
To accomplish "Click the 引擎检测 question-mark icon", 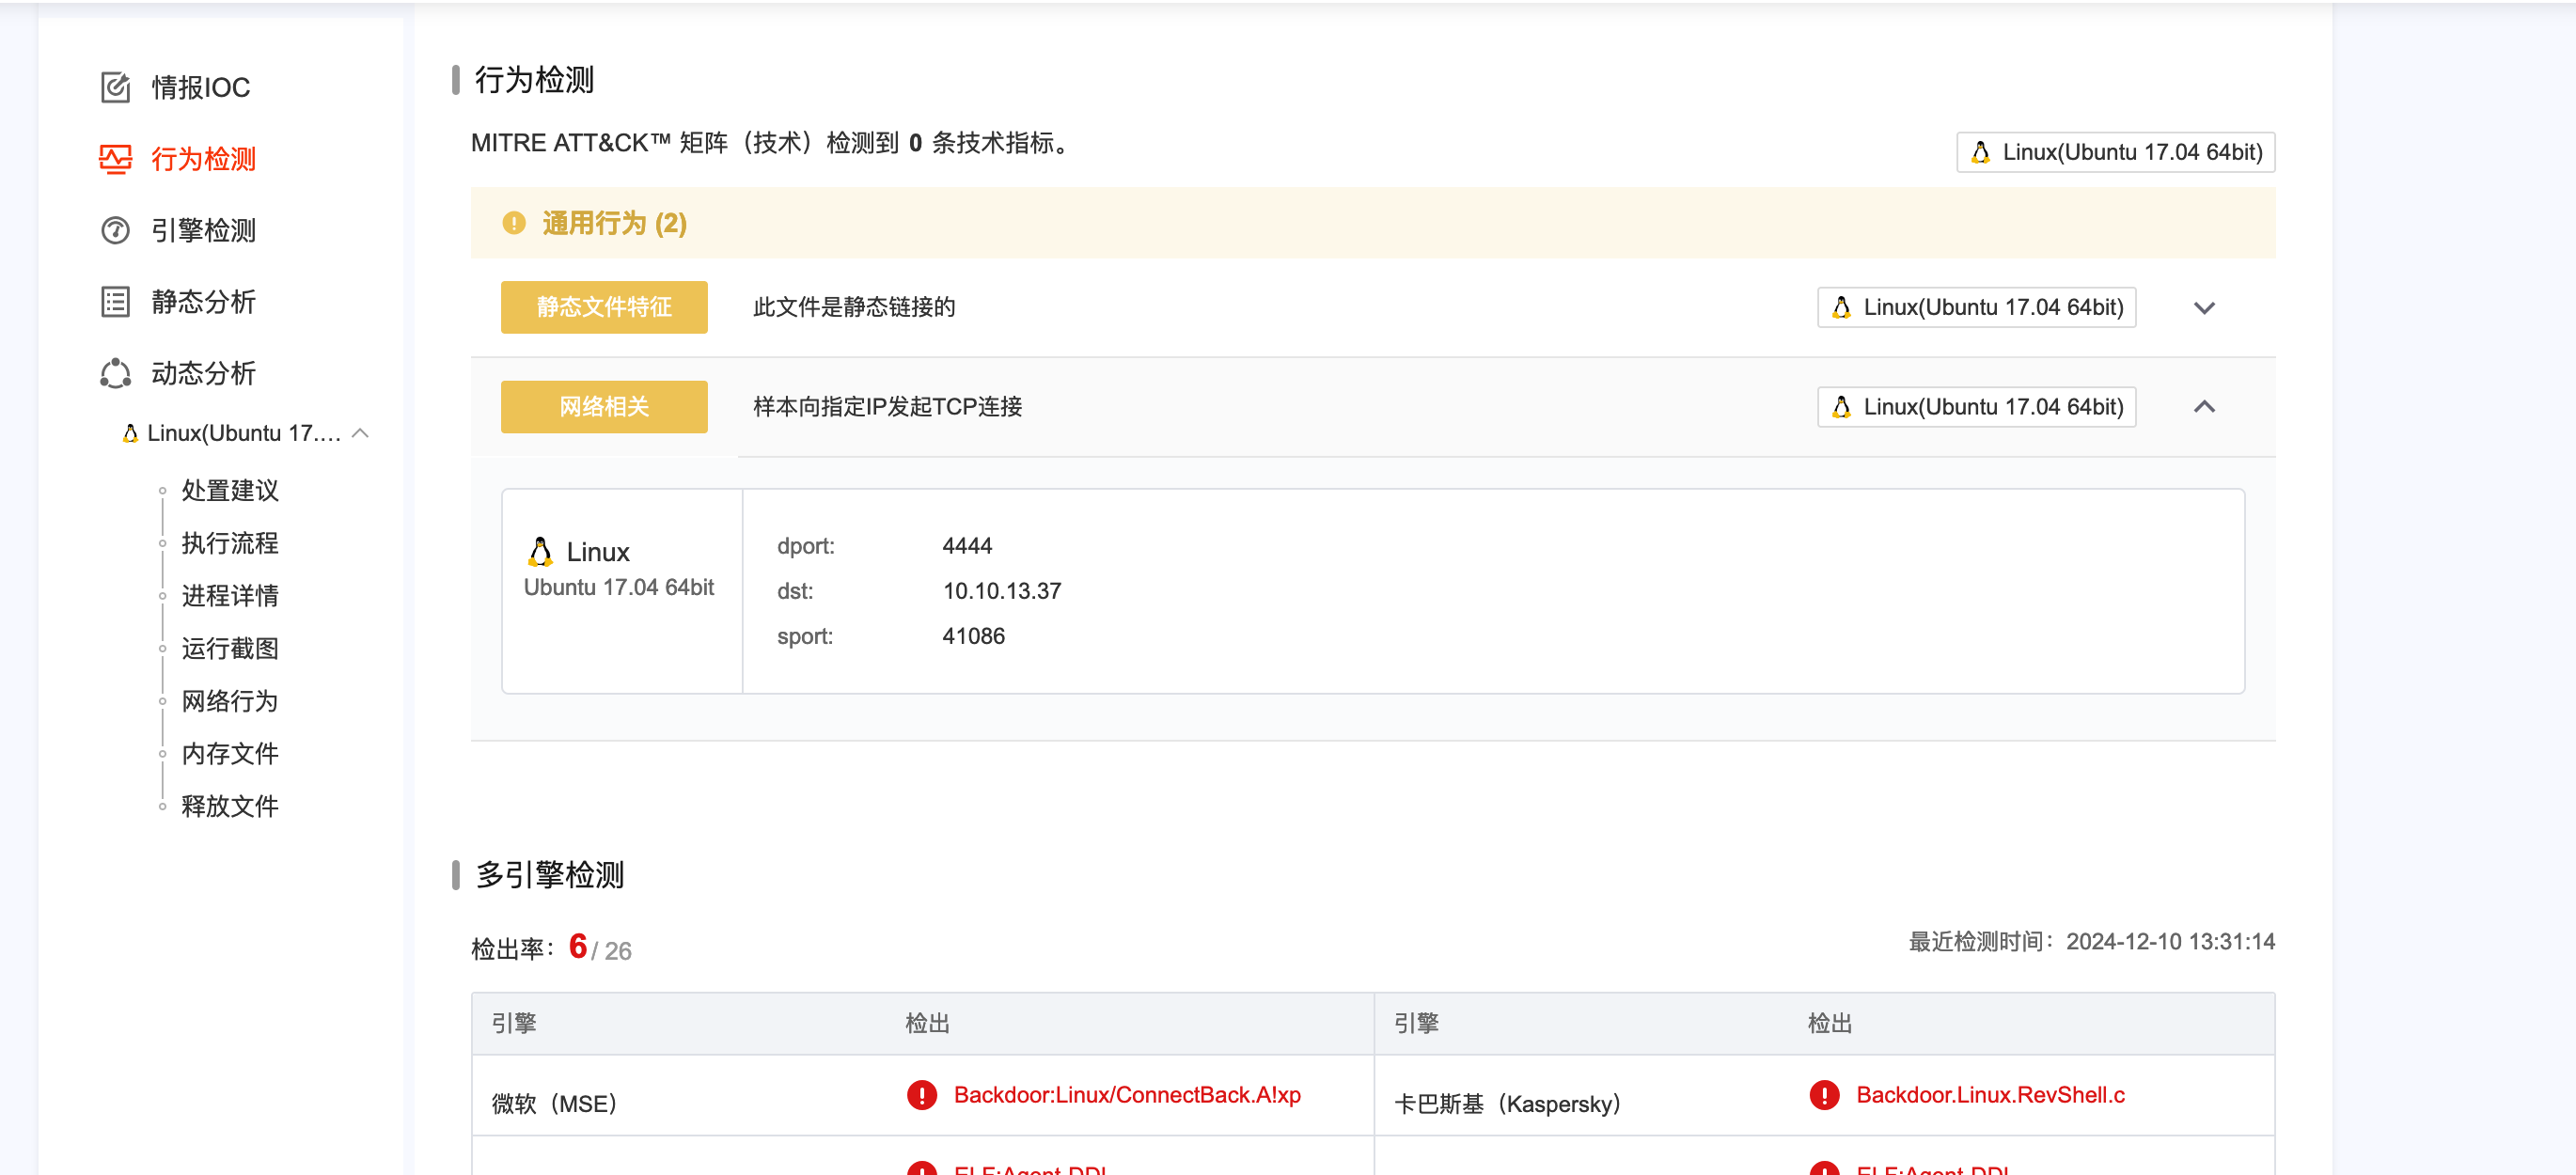I will [115, 230].
